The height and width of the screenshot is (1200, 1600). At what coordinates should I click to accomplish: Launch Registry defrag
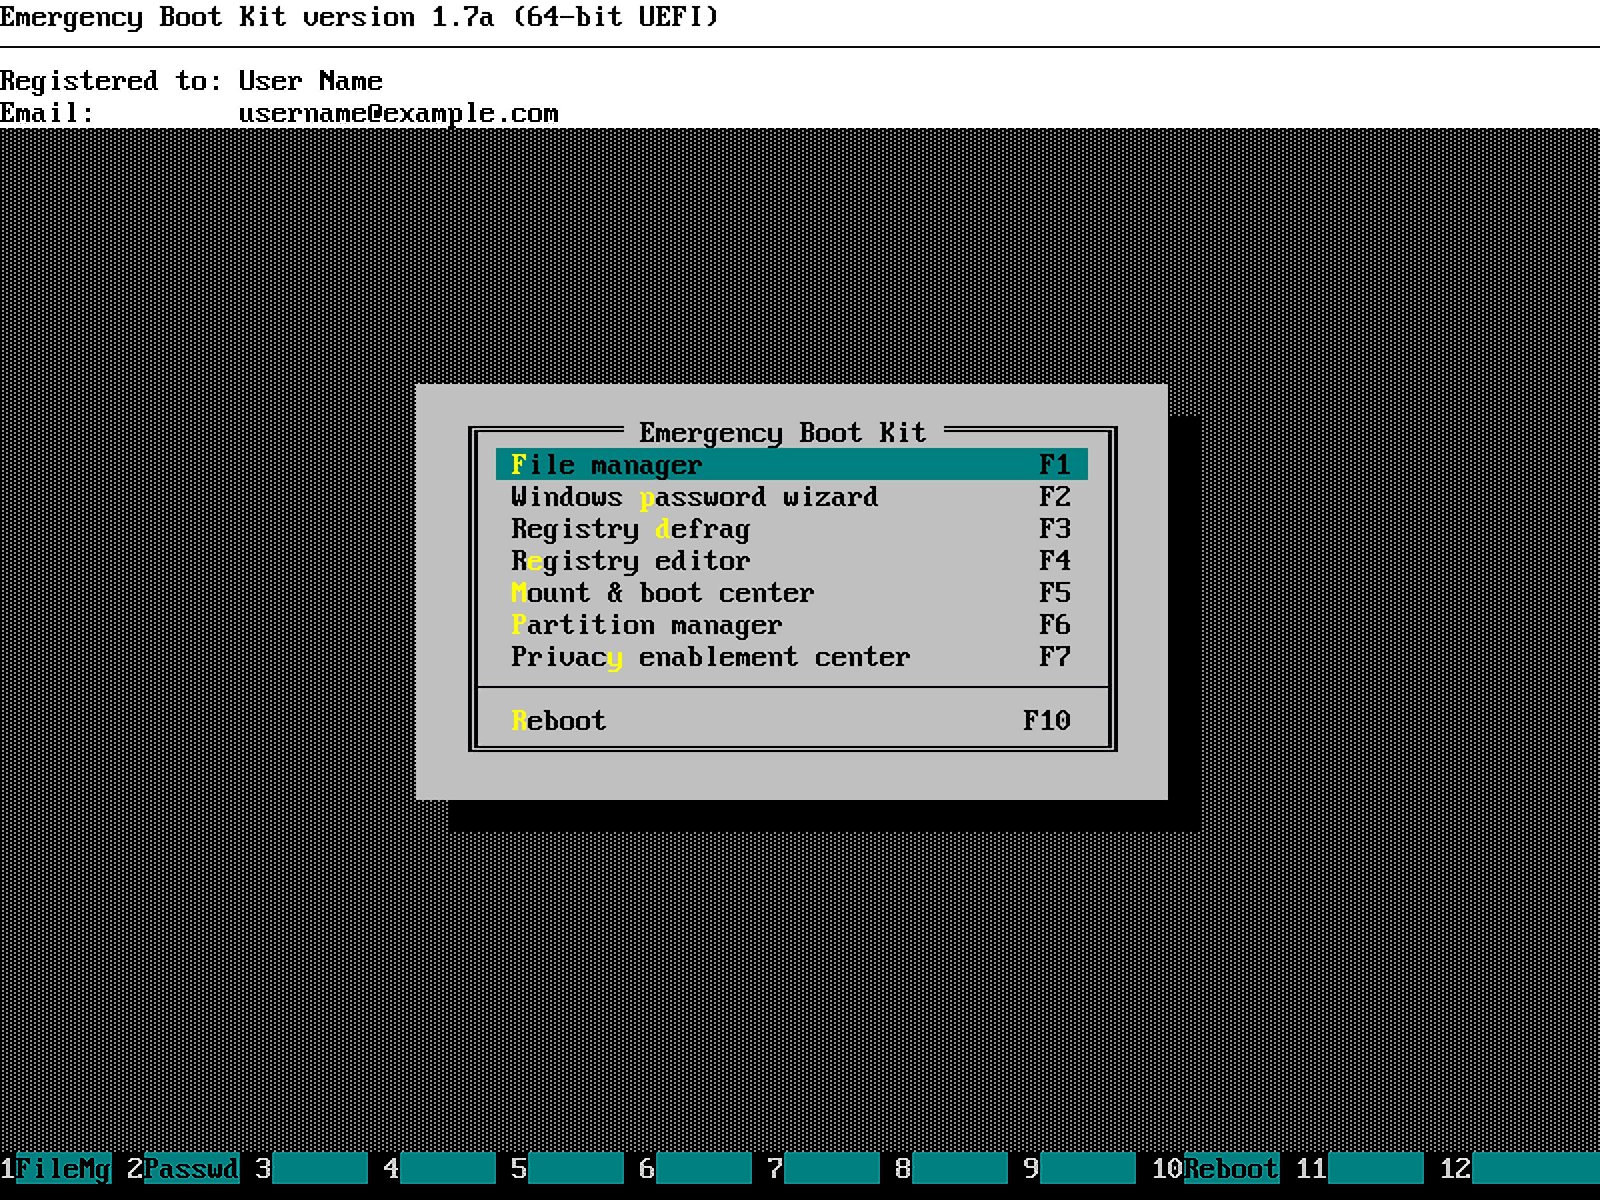click(630, 529)
